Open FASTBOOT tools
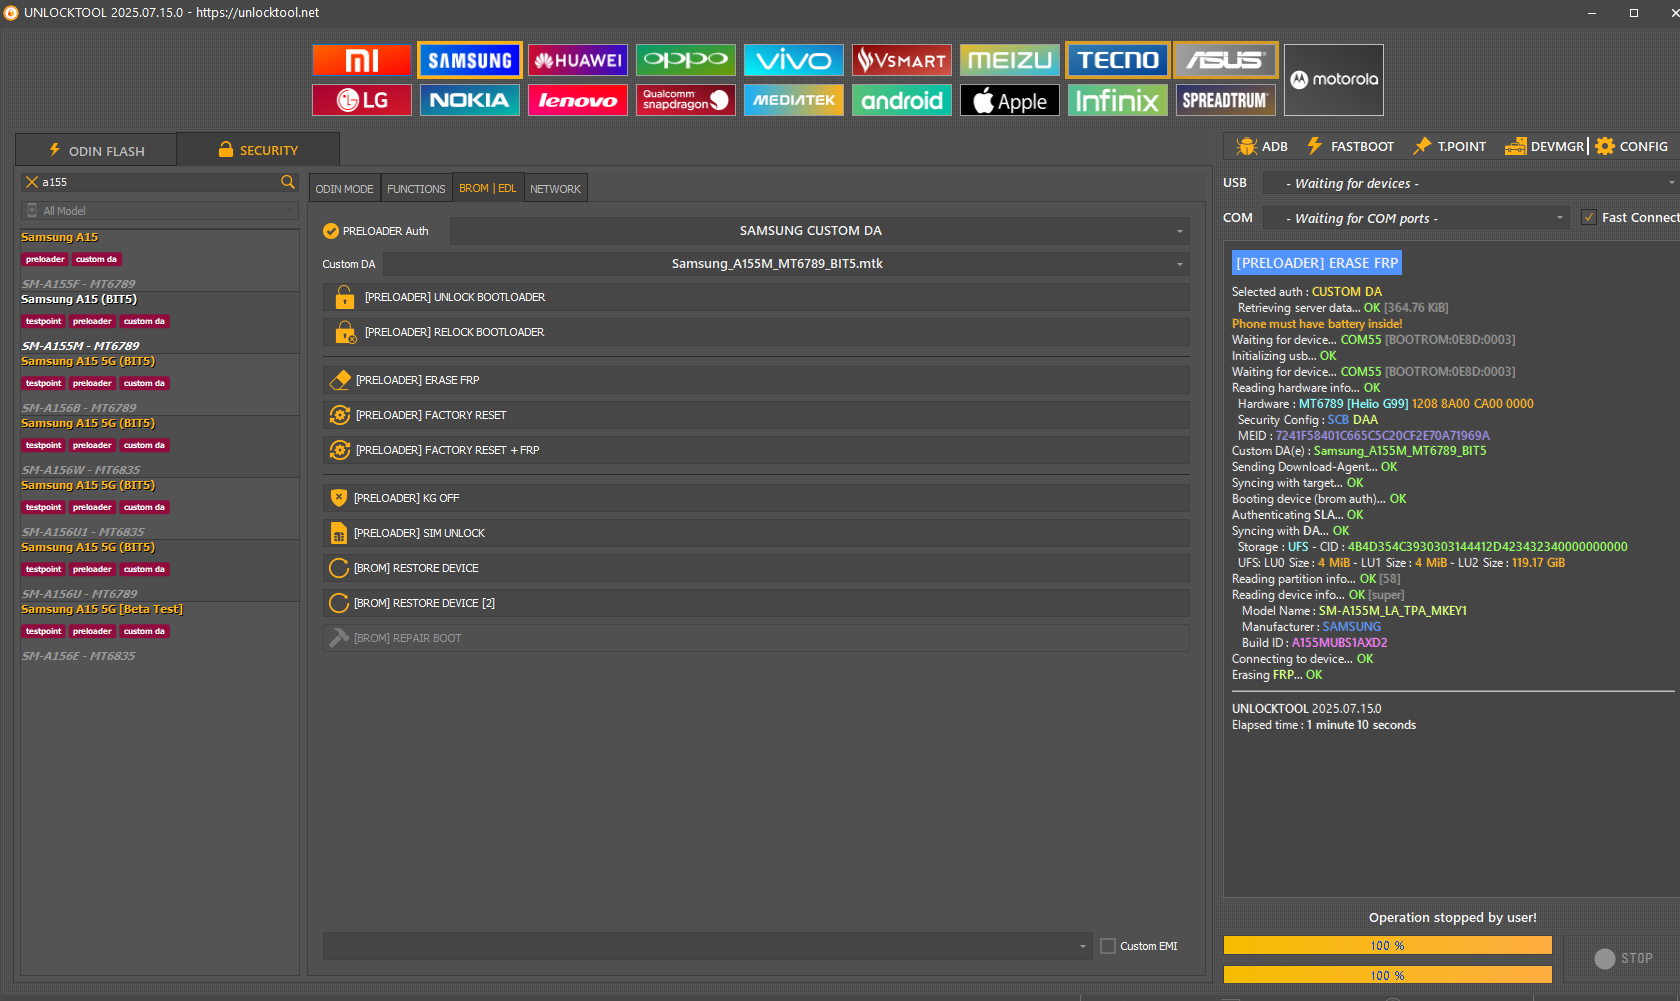This screenshot has width=1680, height=1001. click(1350, 146)
